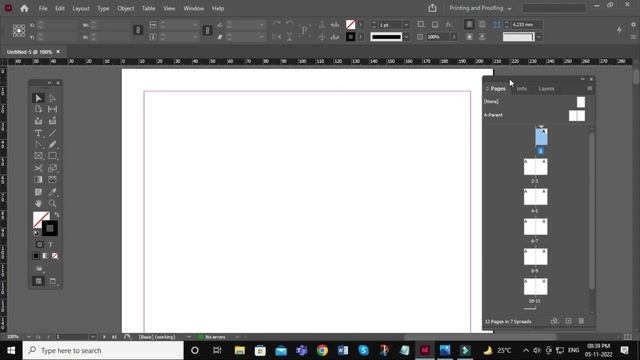Viewport: 640px width, 360px height.
Task: Open the File menu
Action: pyautogui.click(x=43, y=8)
